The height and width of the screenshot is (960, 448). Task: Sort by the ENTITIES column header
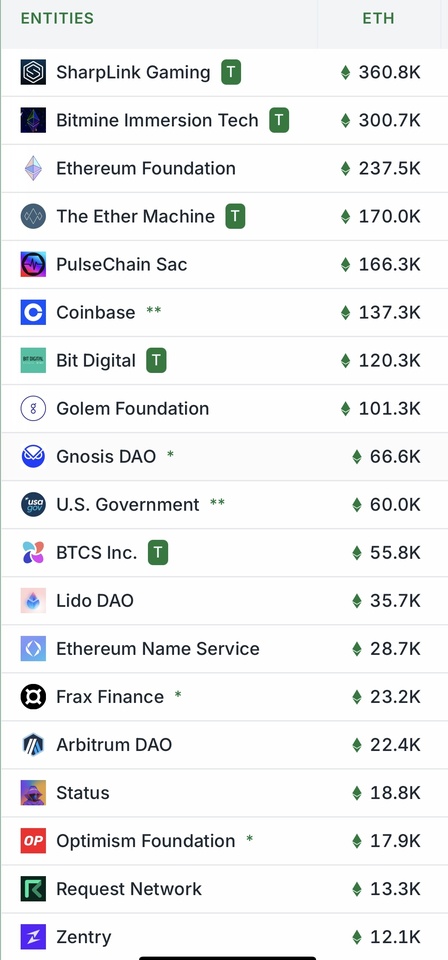pos(57,18)
